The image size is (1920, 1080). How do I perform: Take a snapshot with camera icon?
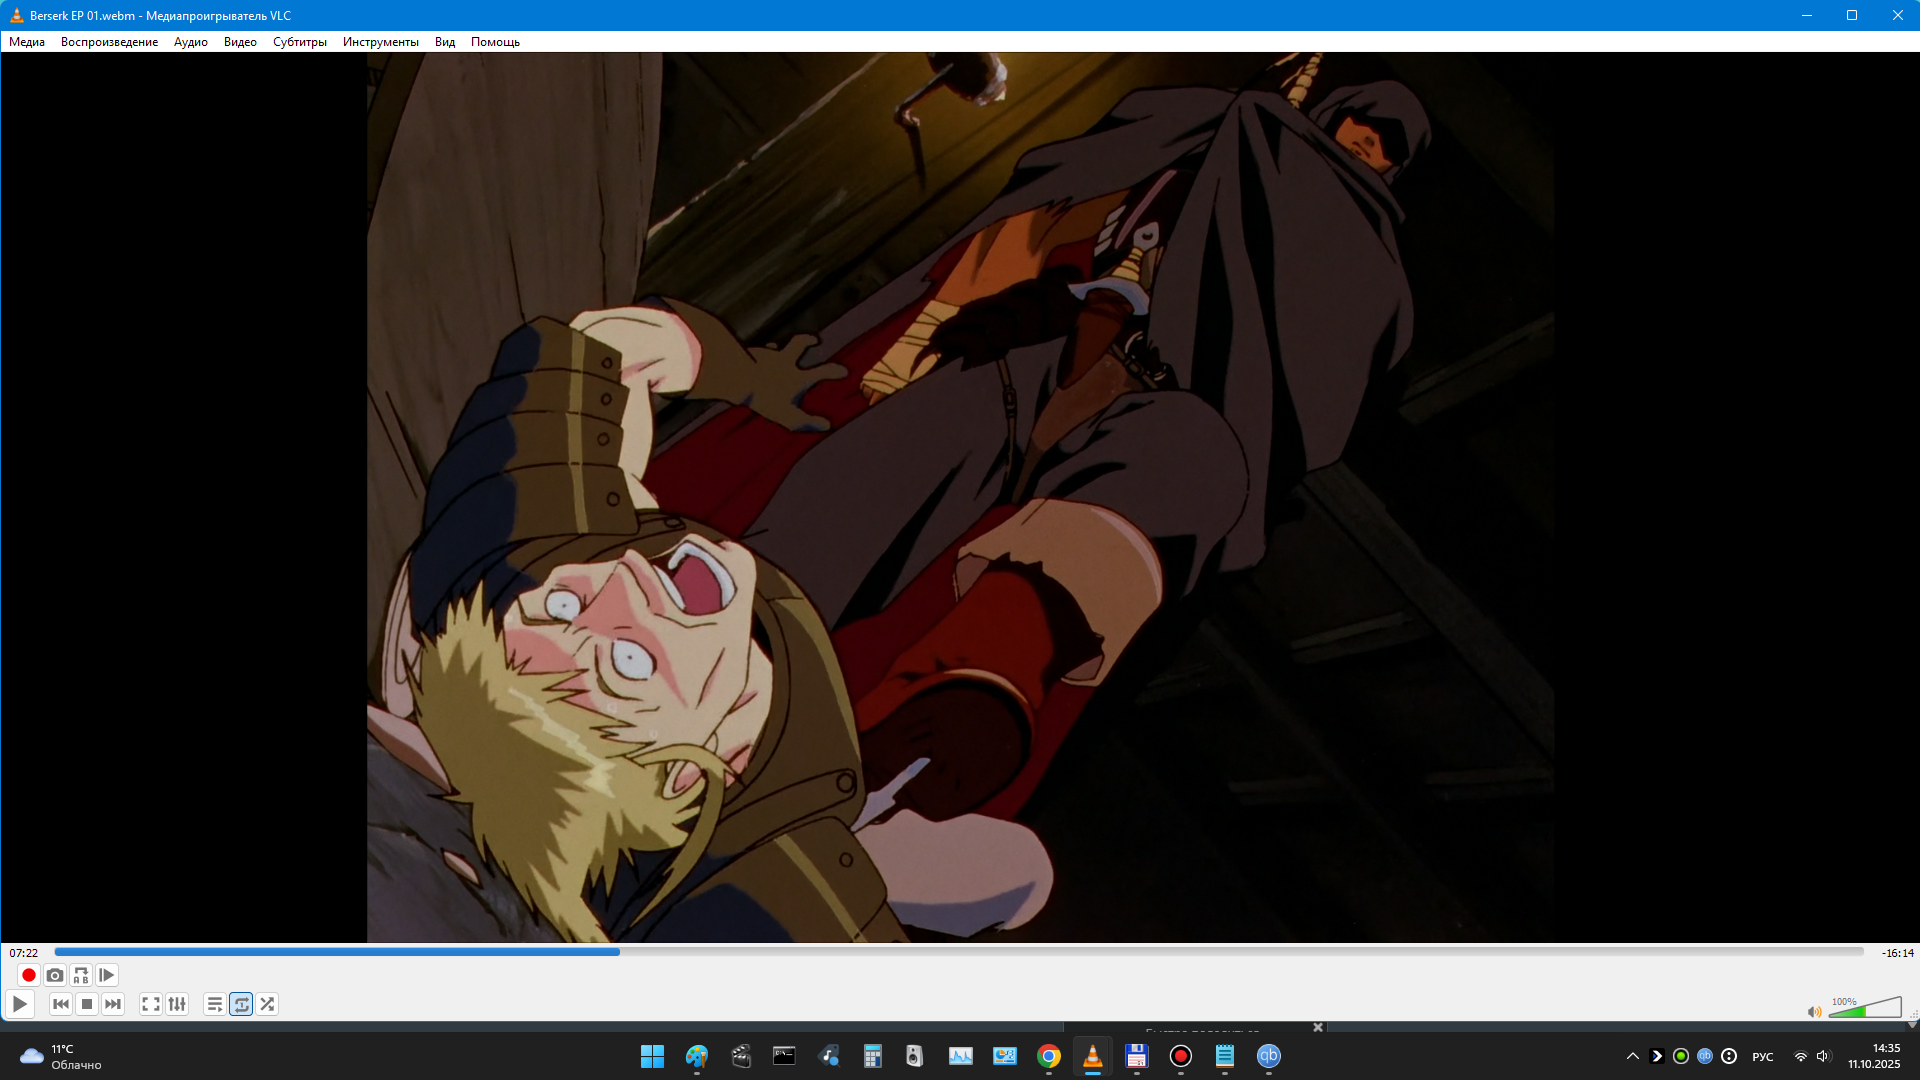coord(55,975)
